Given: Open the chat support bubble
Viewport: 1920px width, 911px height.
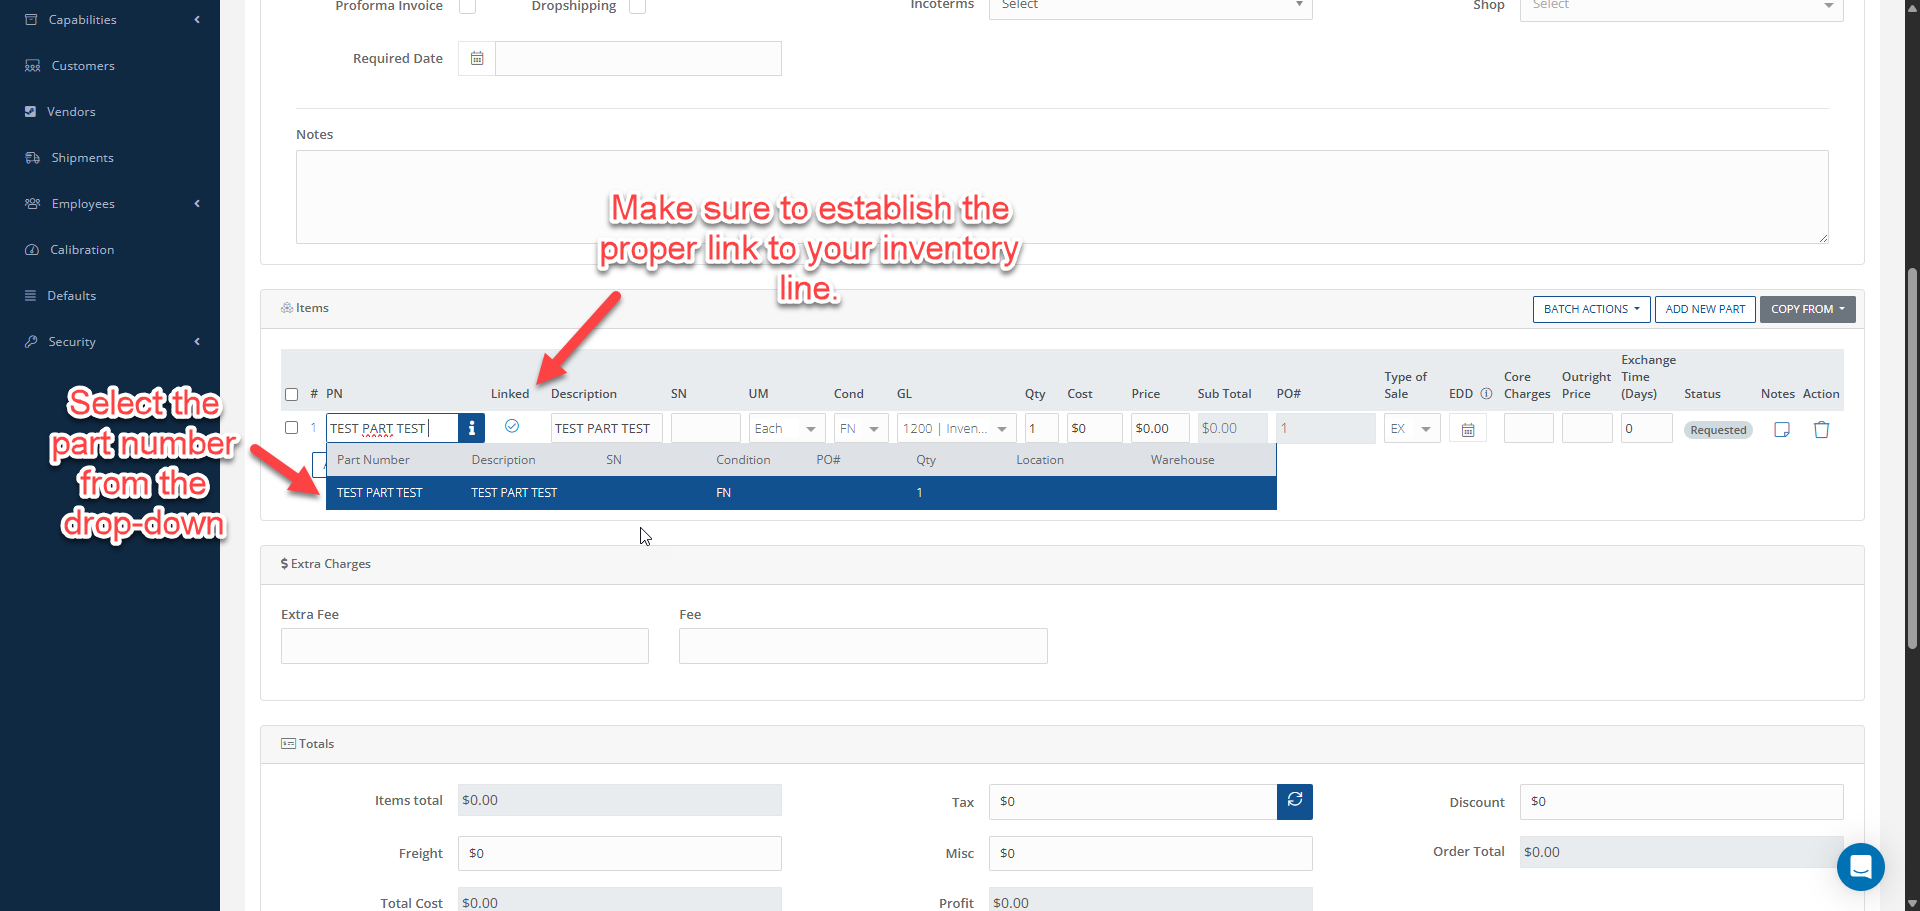Looking at the screenshot, I should coord(1860,866).
